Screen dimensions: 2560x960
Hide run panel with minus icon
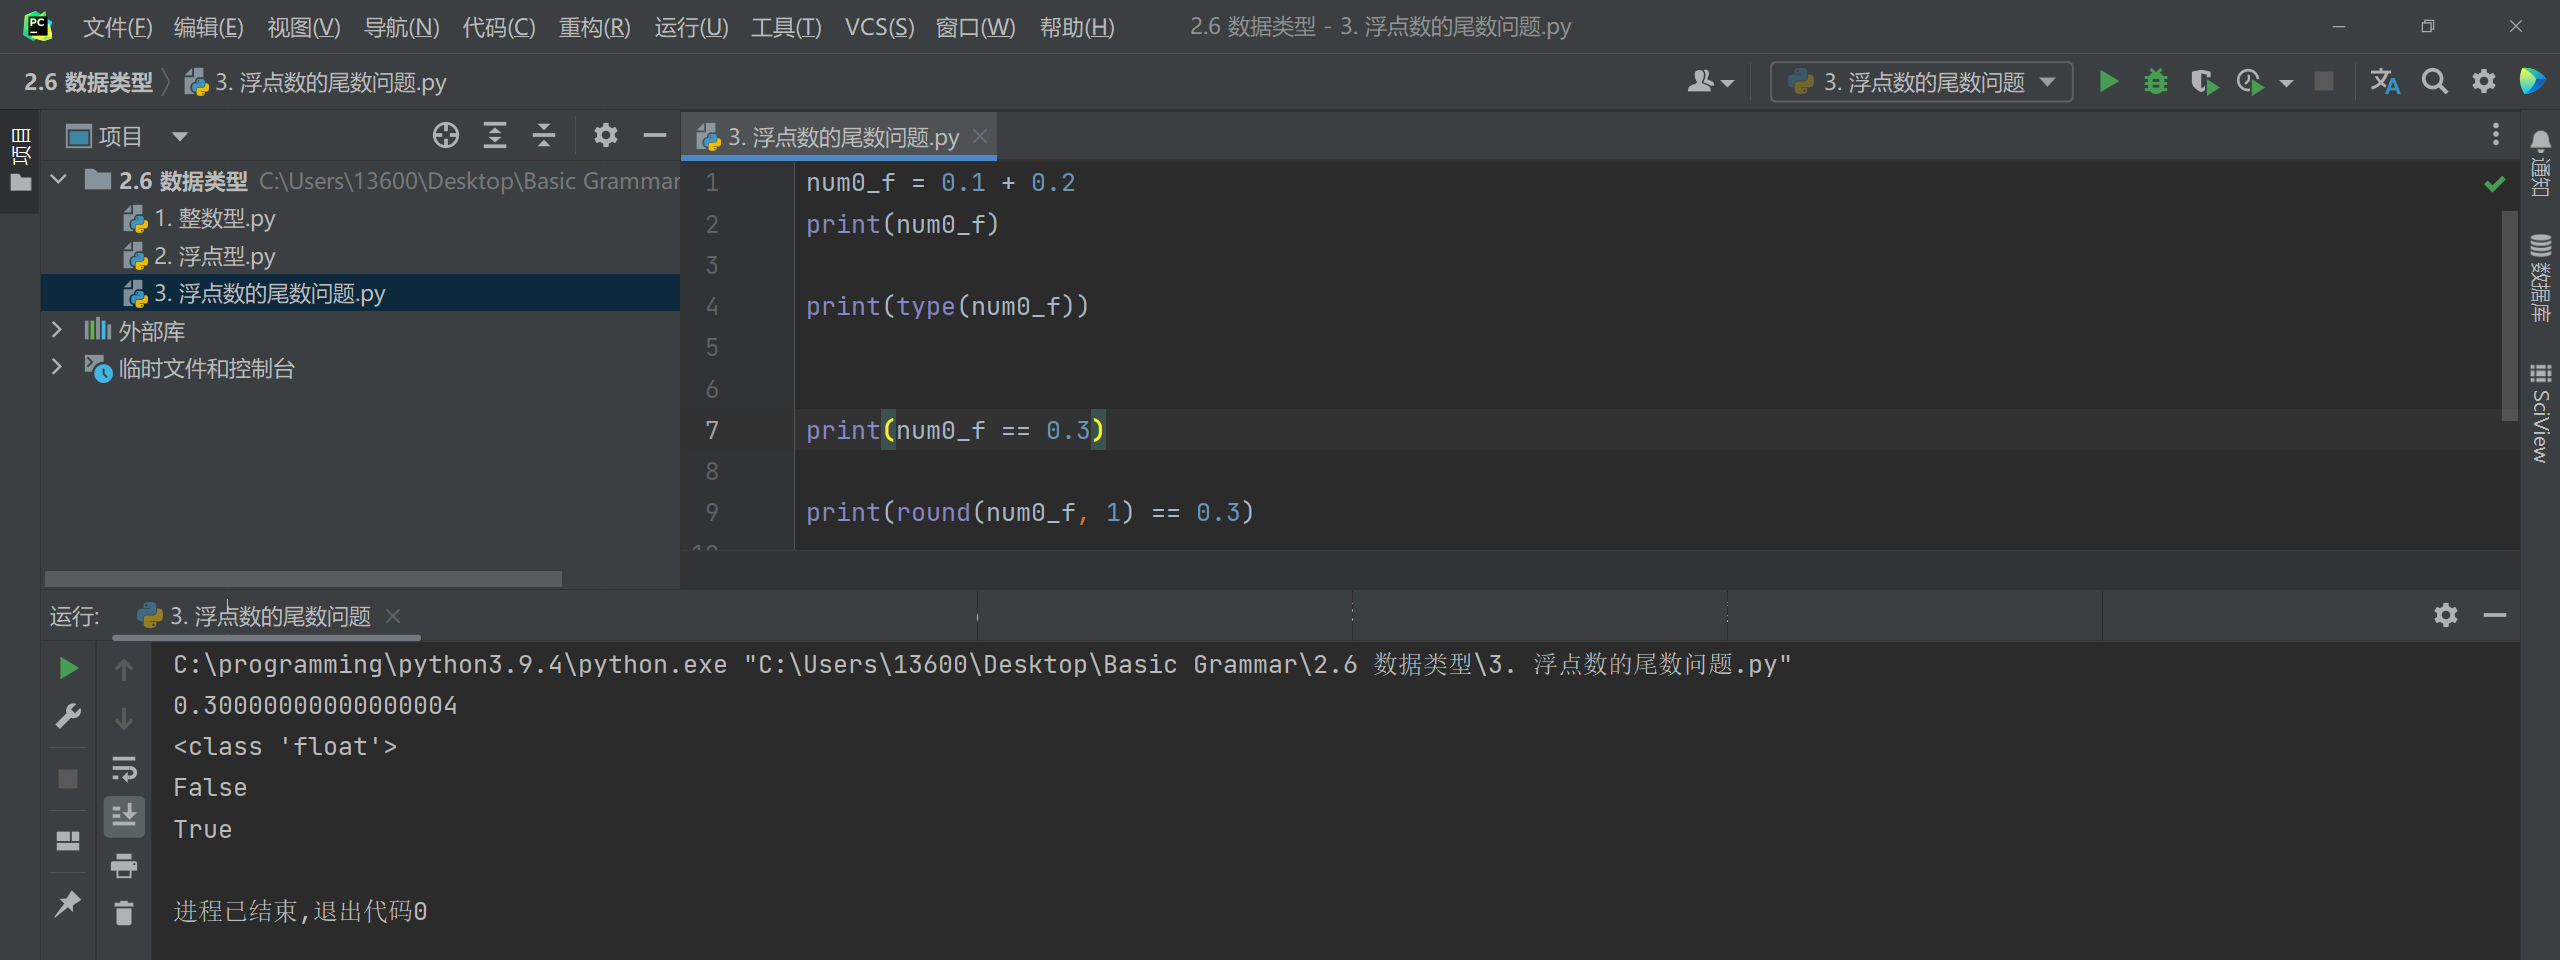(x=2494, y=615)
